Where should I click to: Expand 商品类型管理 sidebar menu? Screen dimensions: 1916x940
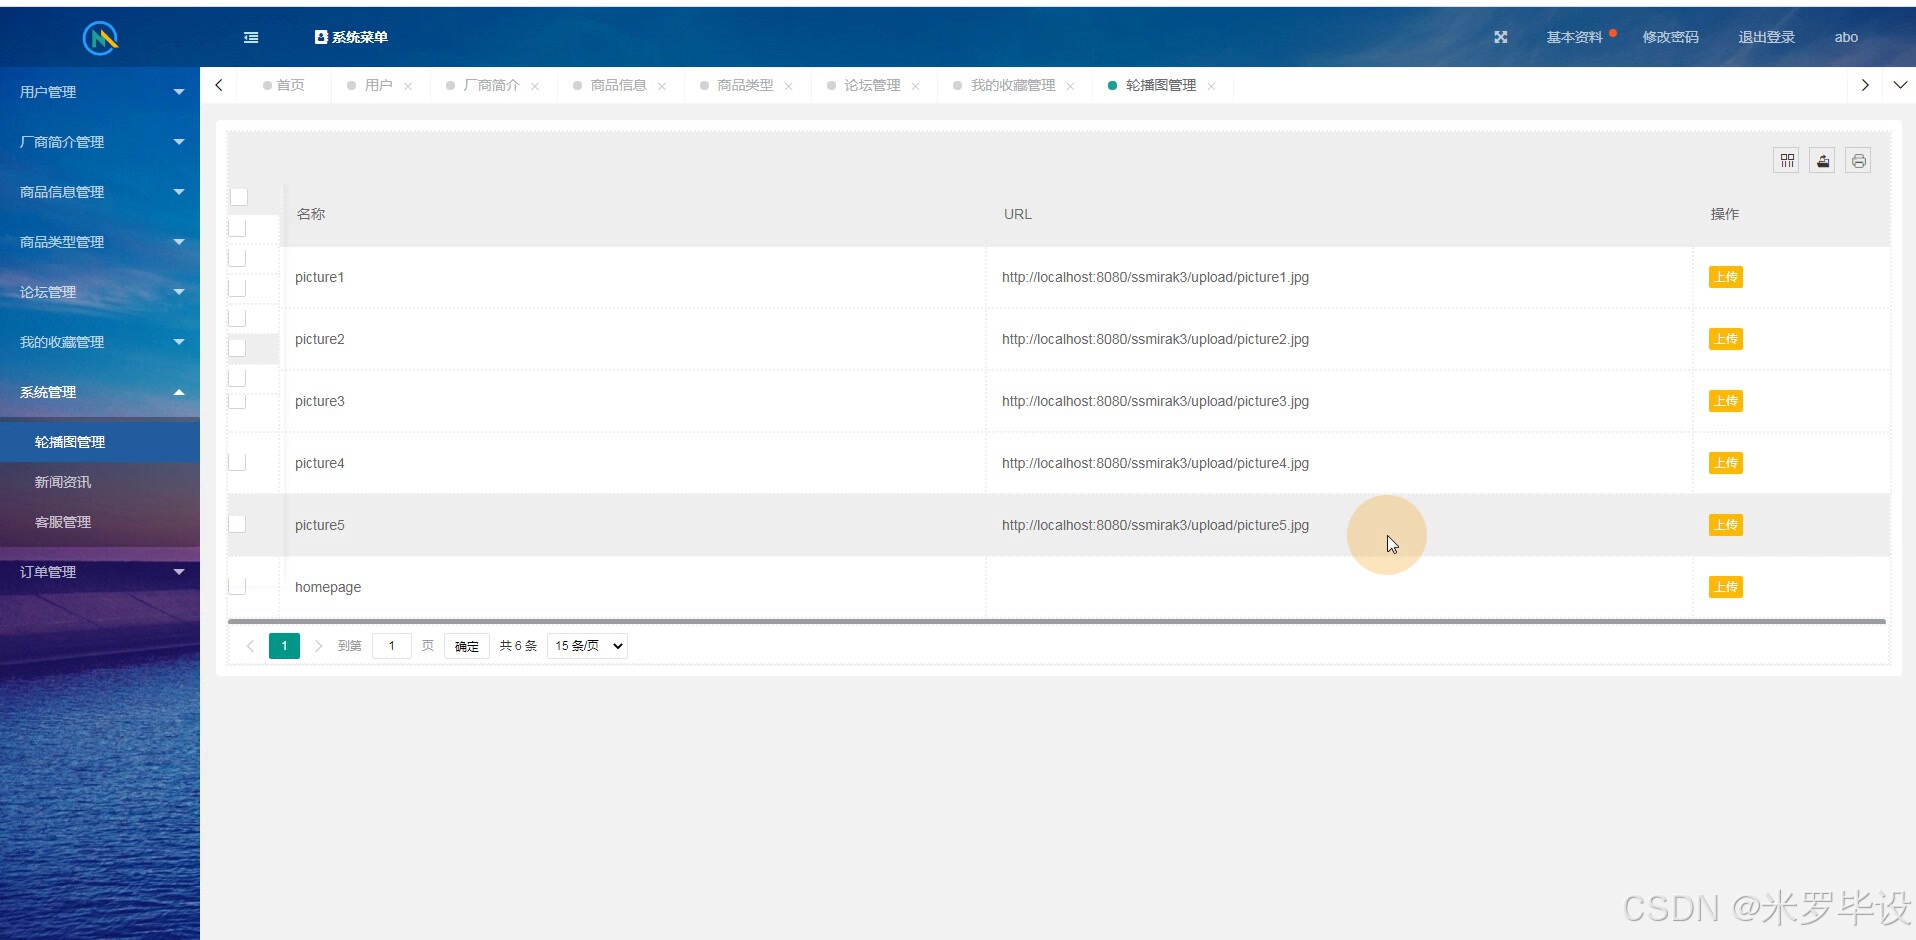point(100,242)
